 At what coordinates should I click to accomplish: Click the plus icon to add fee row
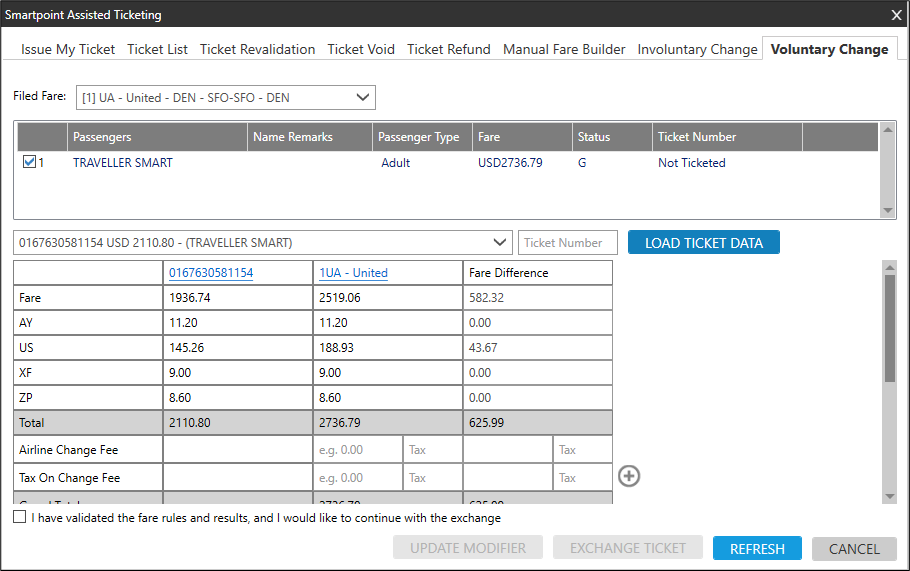(x=629, y=476)
